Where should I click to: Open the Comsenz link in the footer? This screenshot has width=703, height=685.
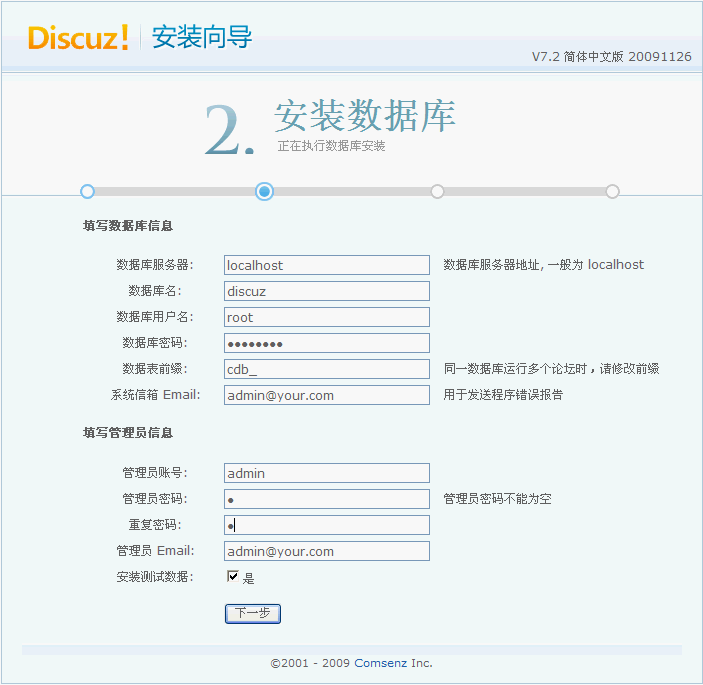click(x=380, y=663)
